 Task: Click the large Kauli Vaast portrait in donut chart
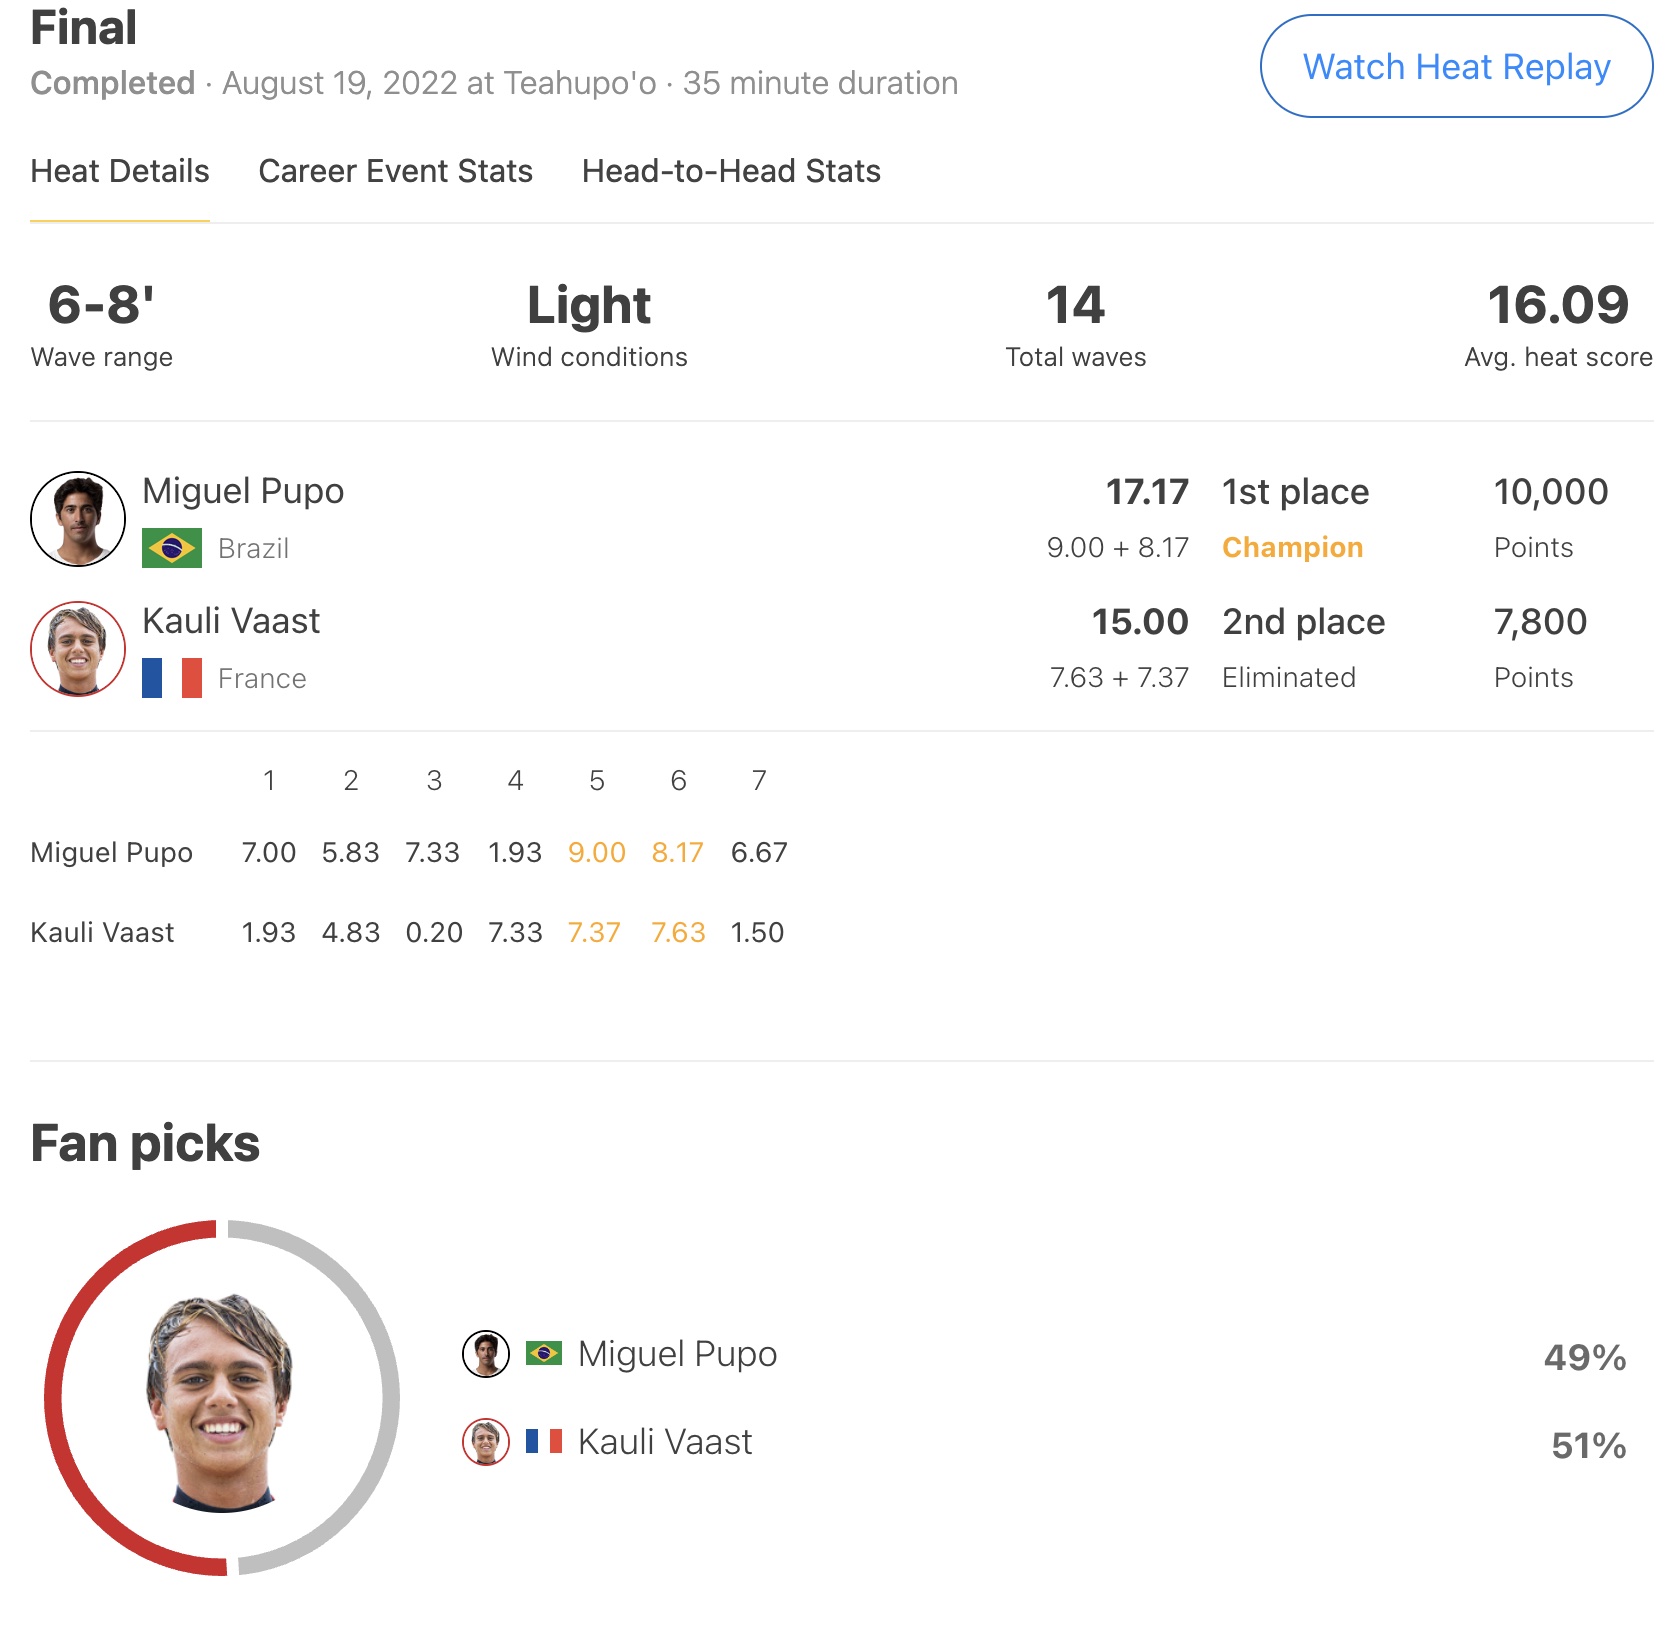(221, 1400)
